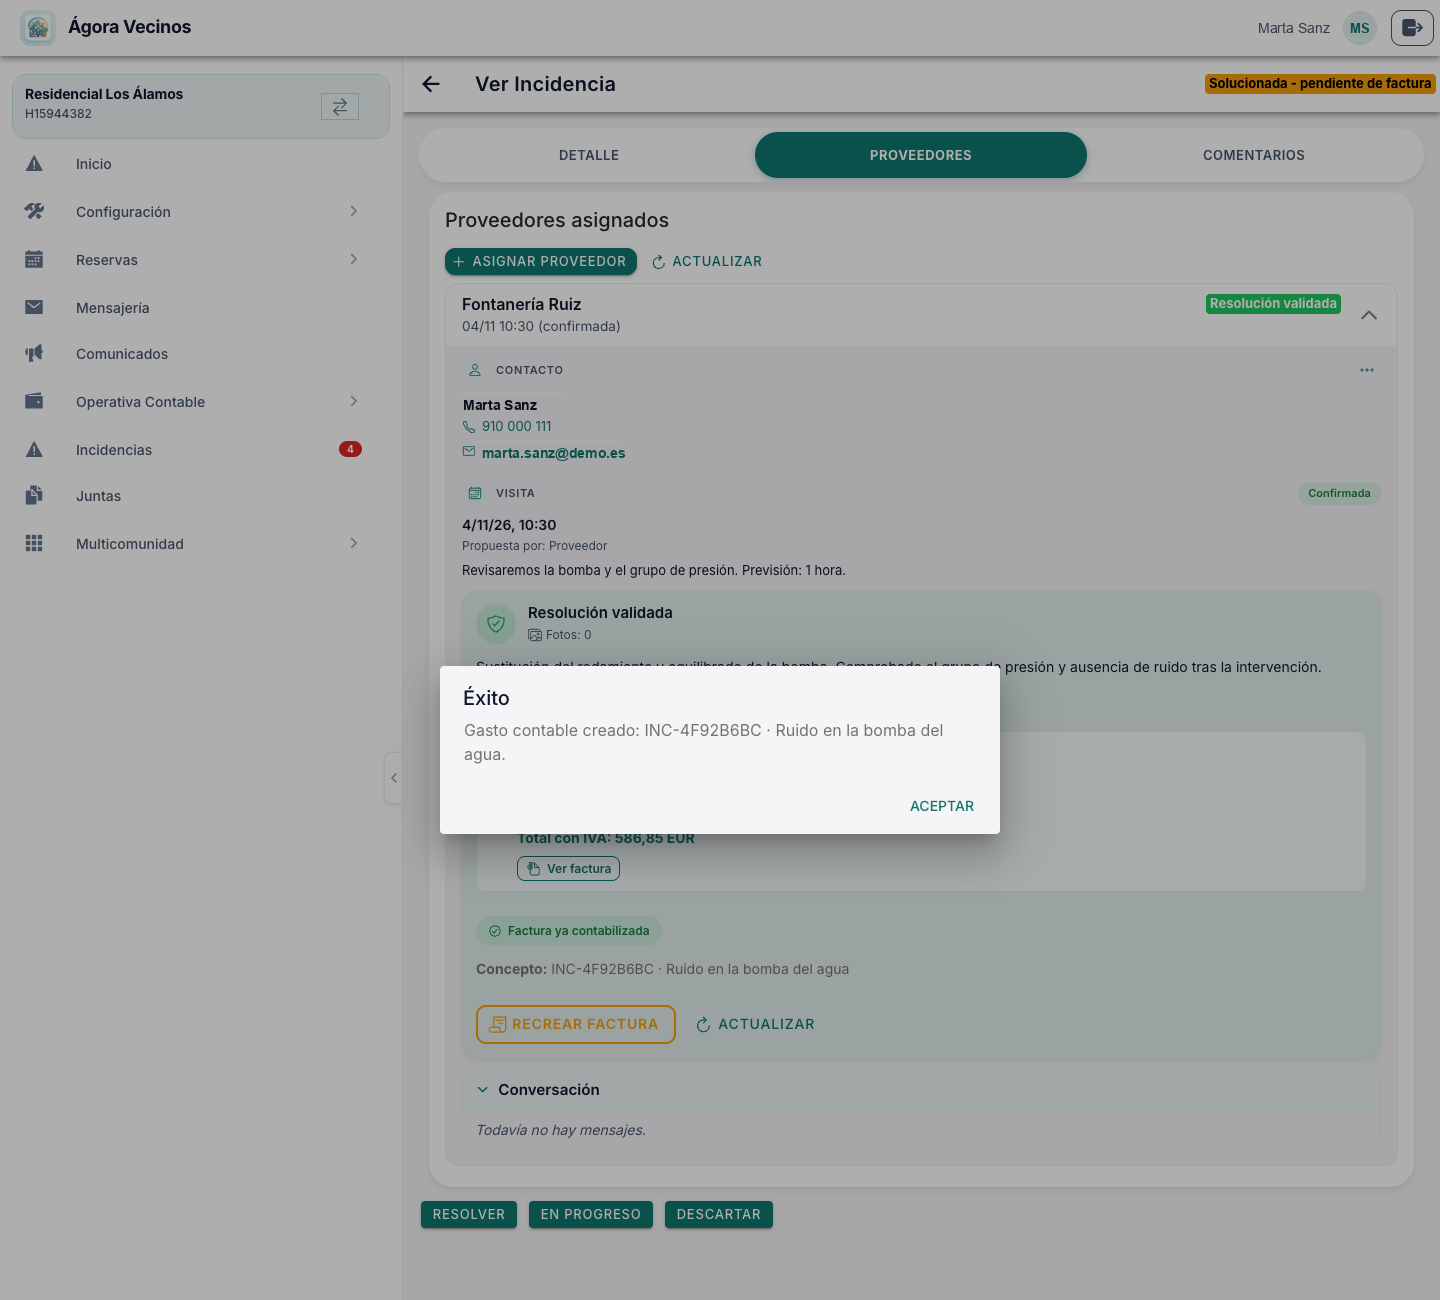Click the phone number 910 000 111

click(x=517, y=426)
